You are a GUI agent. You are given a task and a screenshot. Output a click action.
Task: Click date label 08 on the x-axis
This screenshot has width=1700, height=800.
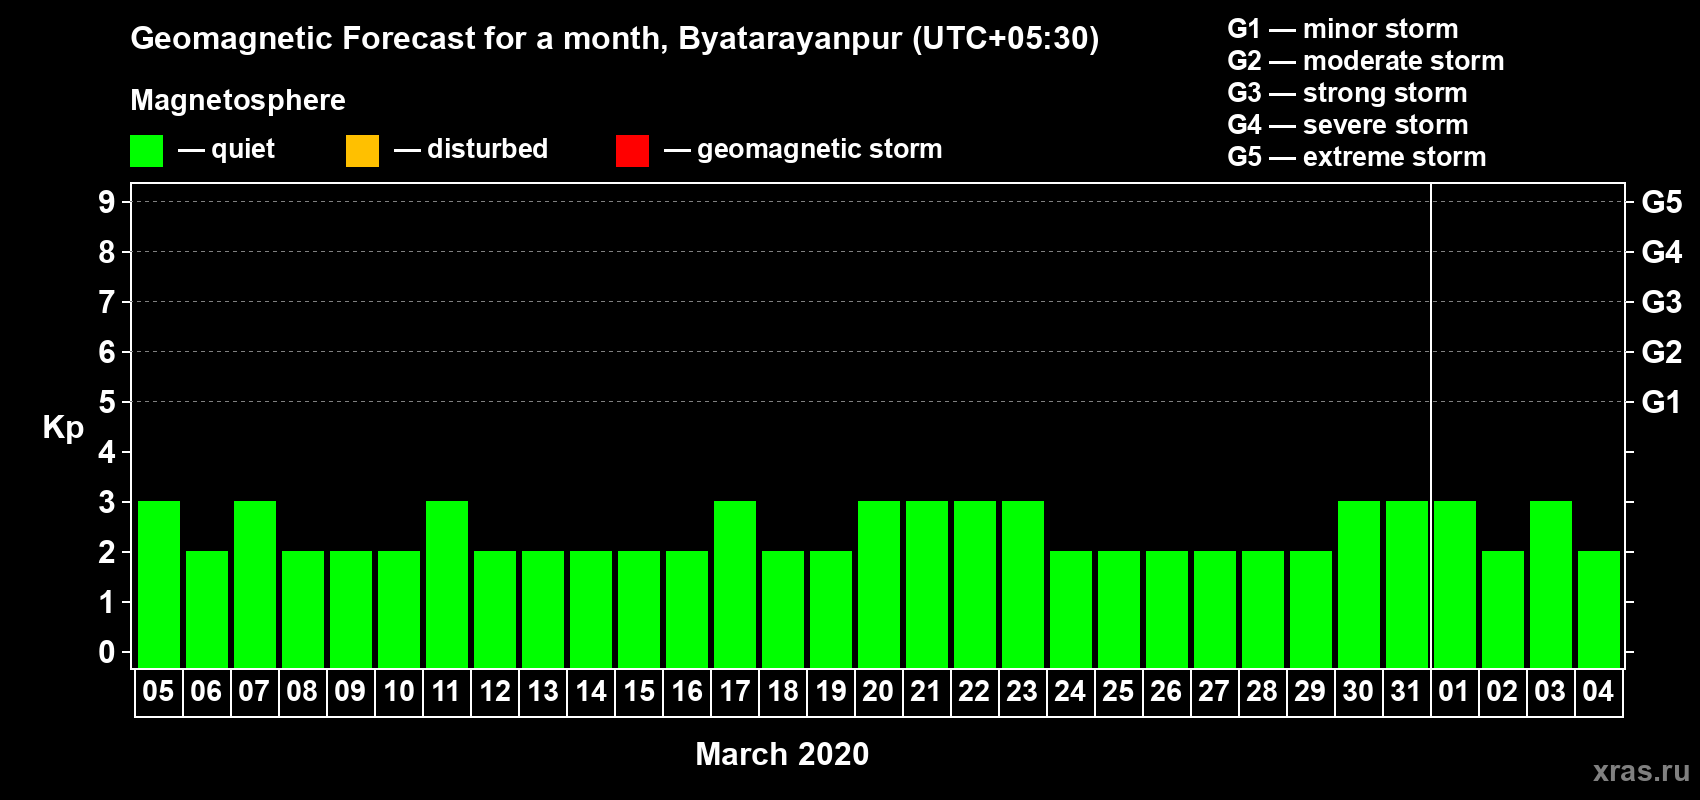tap(302, 692)
